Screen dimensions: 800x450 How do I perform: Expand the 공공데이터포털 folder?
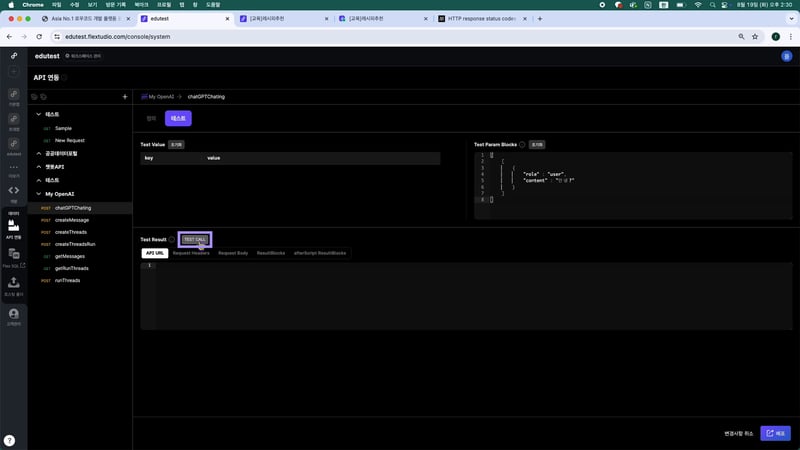tap(37, 154)
